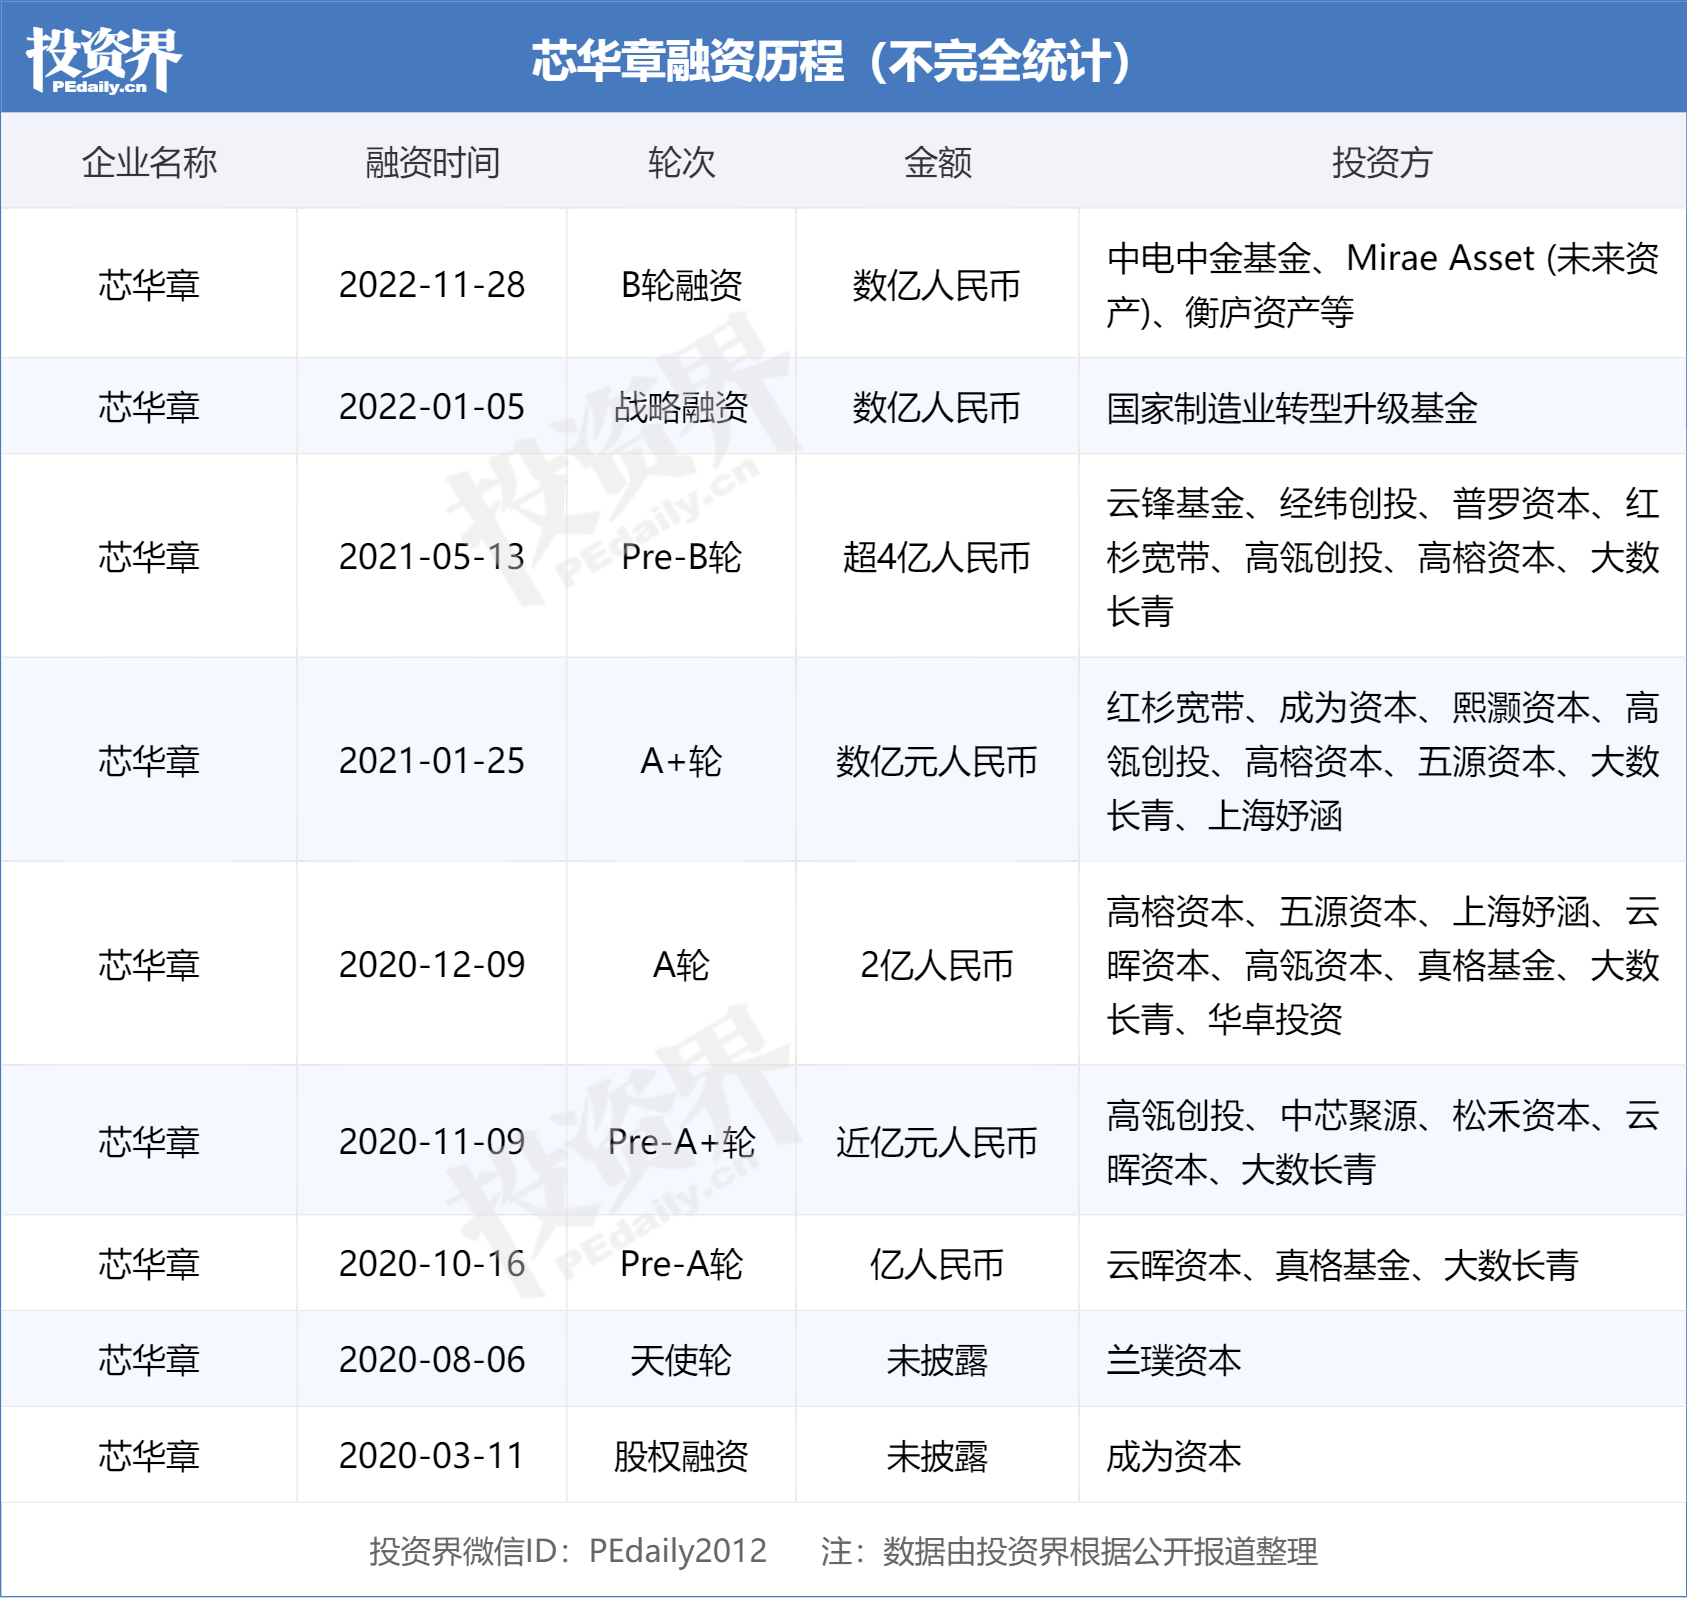
Task: Click 数亿人民币 in the 战略融资 row
Action: 937,407
